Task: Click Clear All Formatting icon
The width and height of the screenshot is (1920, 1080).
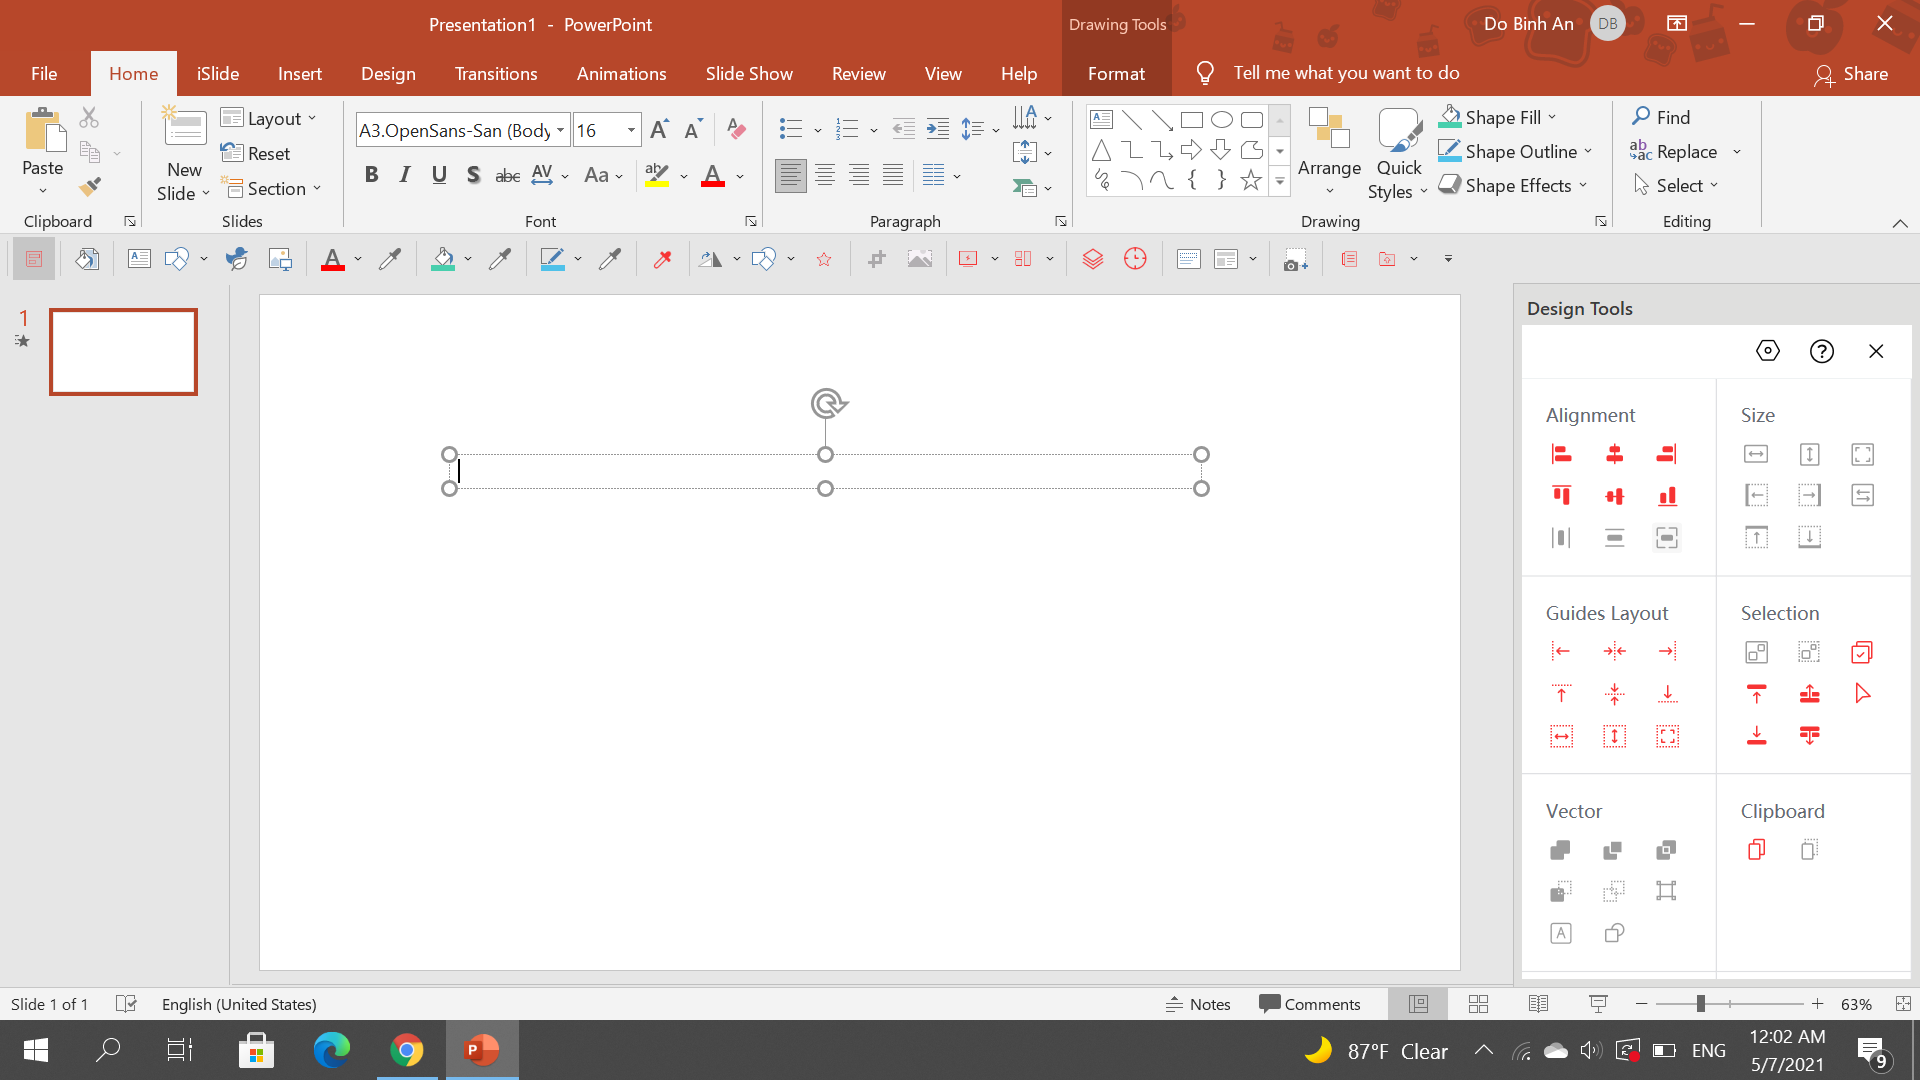Action: 736,129
